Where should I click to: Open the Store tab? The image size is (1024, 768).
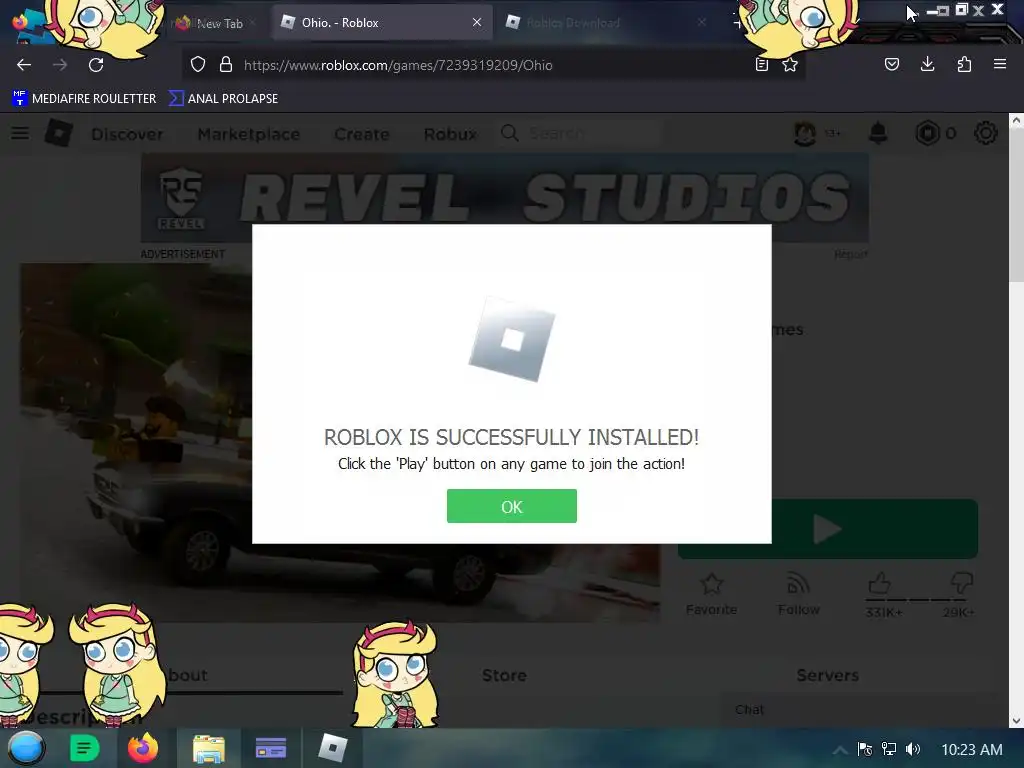tap(504, 675)
